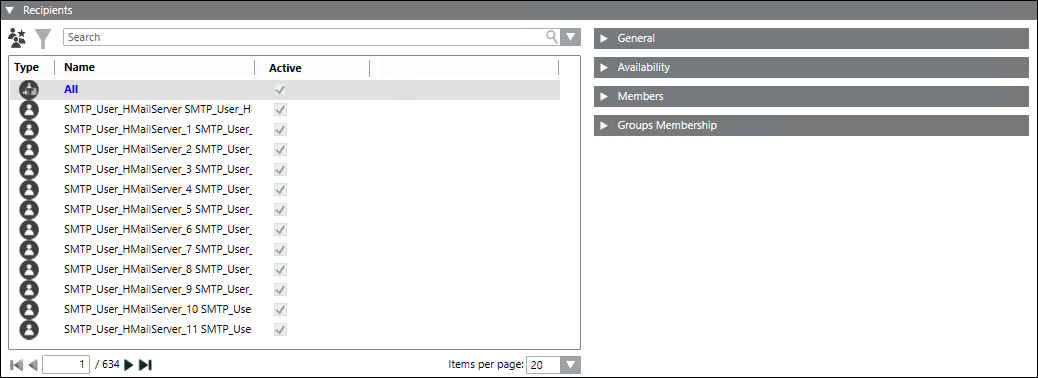The height and width of the screenshot is (378, 1038).
Task: Expand the Groups Membership section
Action: [x=812, y=125]
